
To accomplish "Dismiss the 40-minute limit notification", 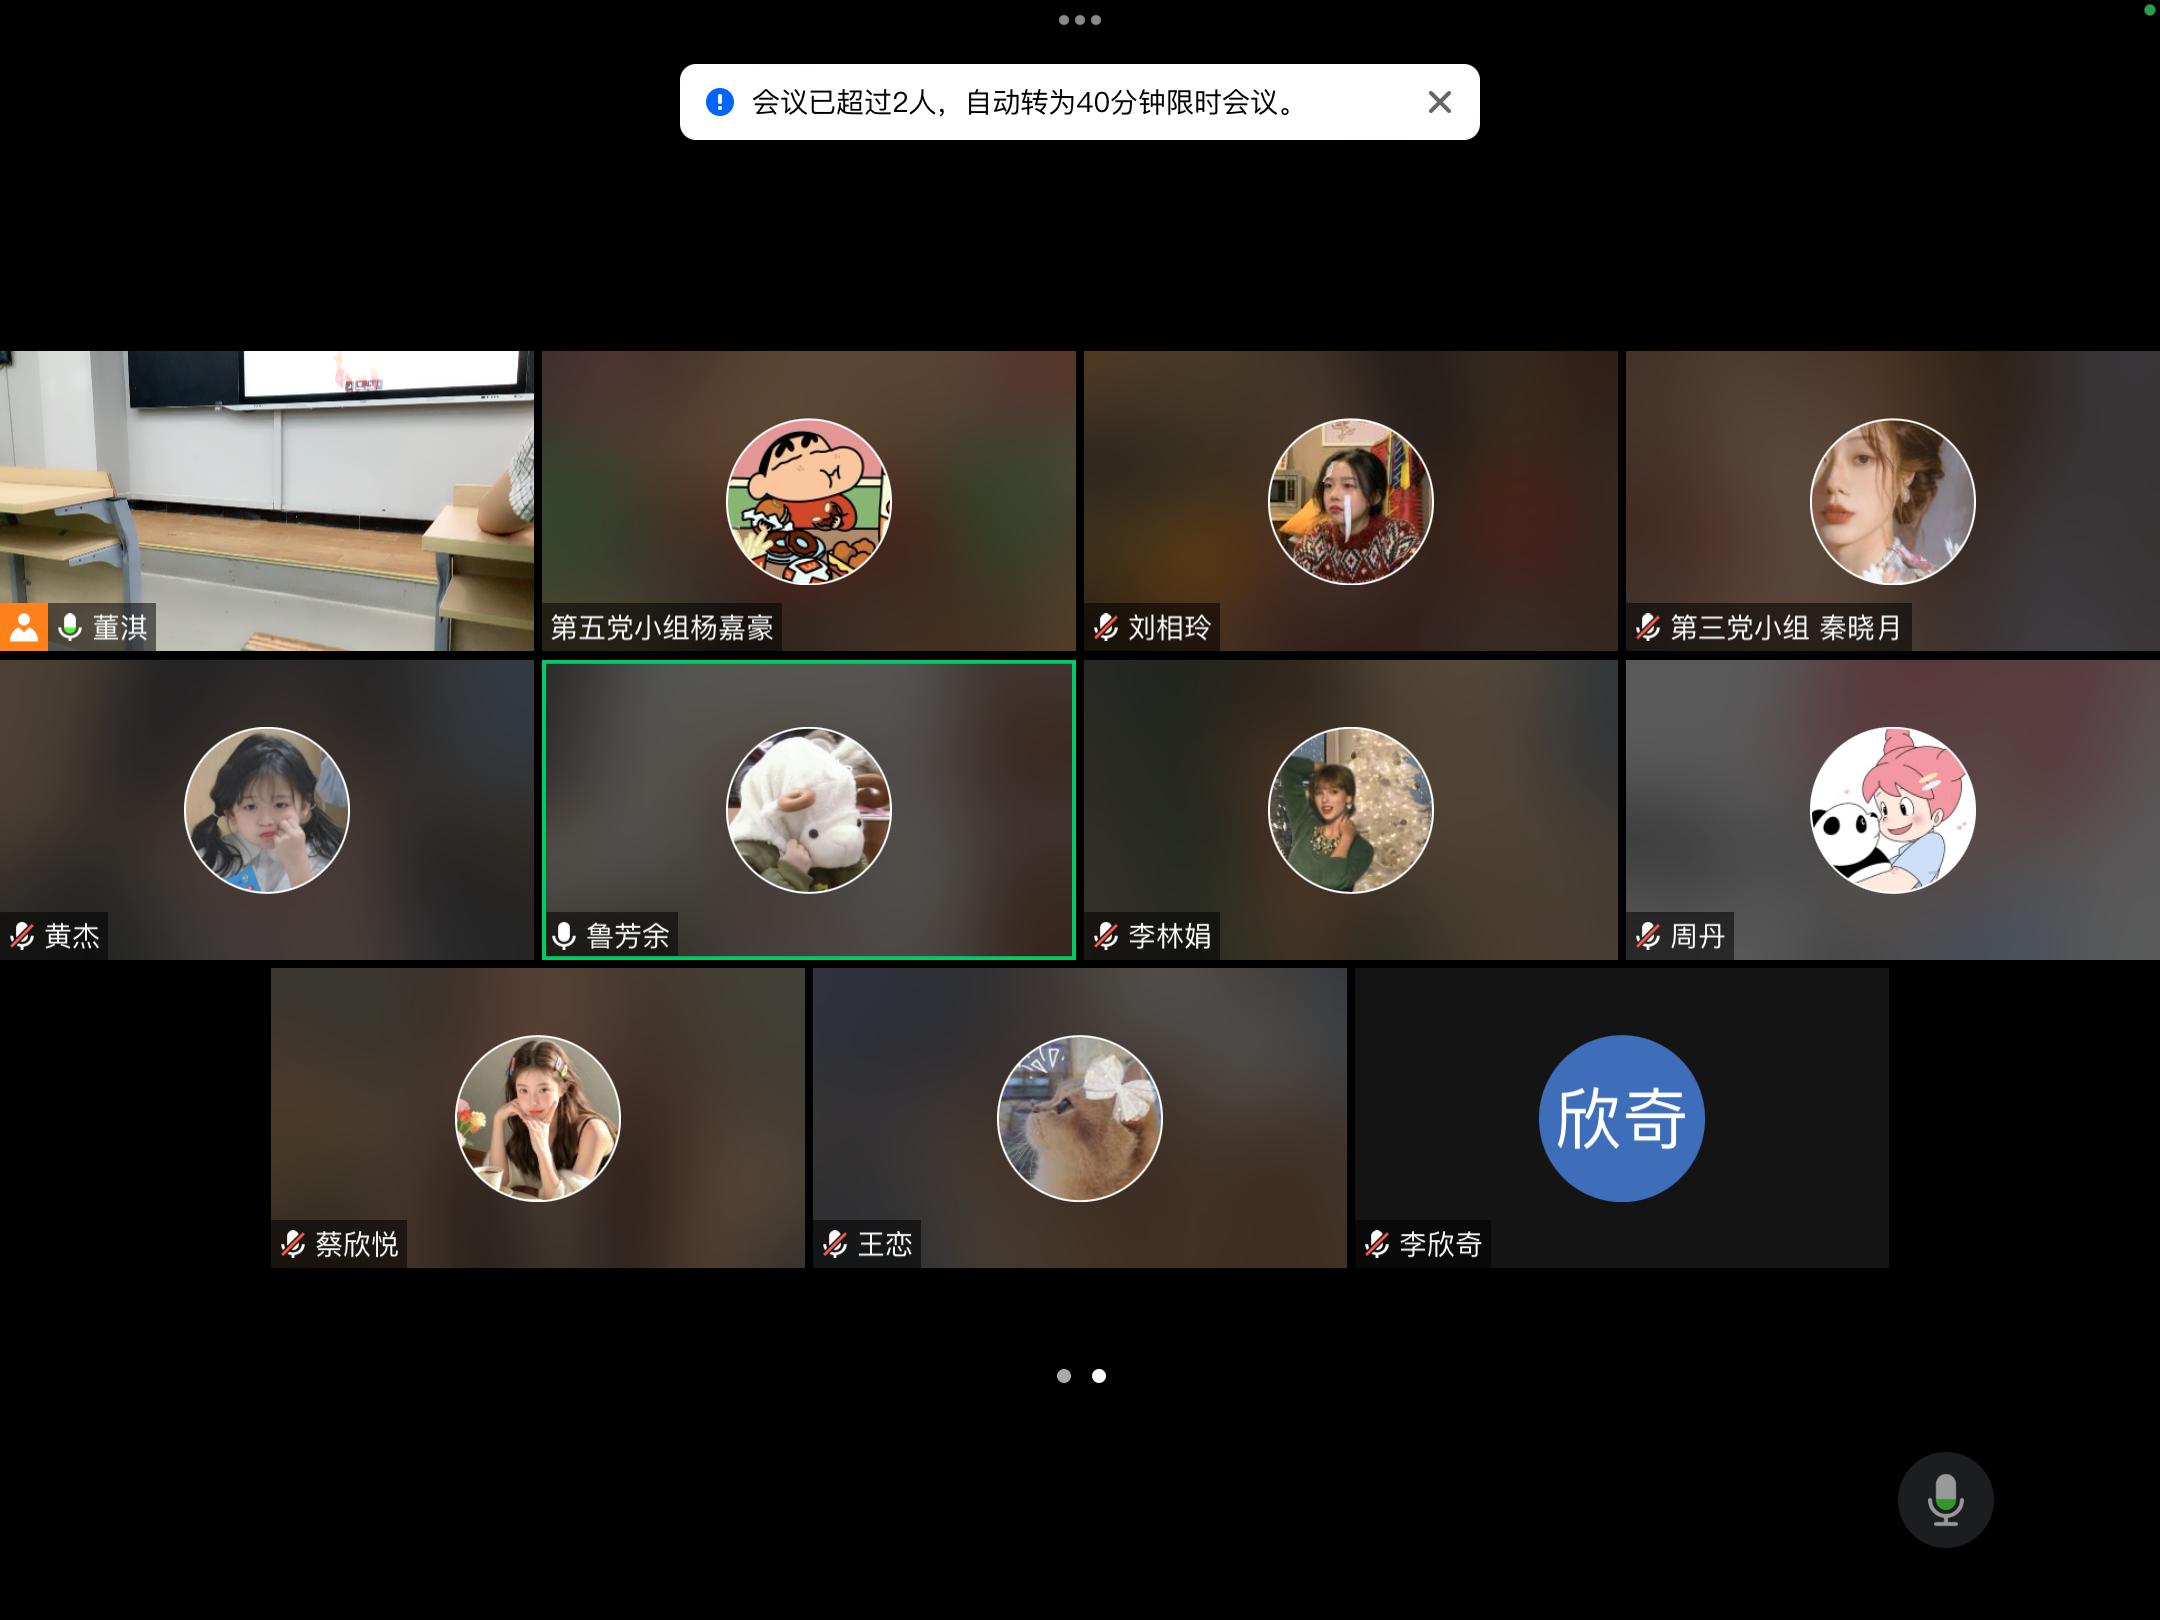I will [1439, 102].
